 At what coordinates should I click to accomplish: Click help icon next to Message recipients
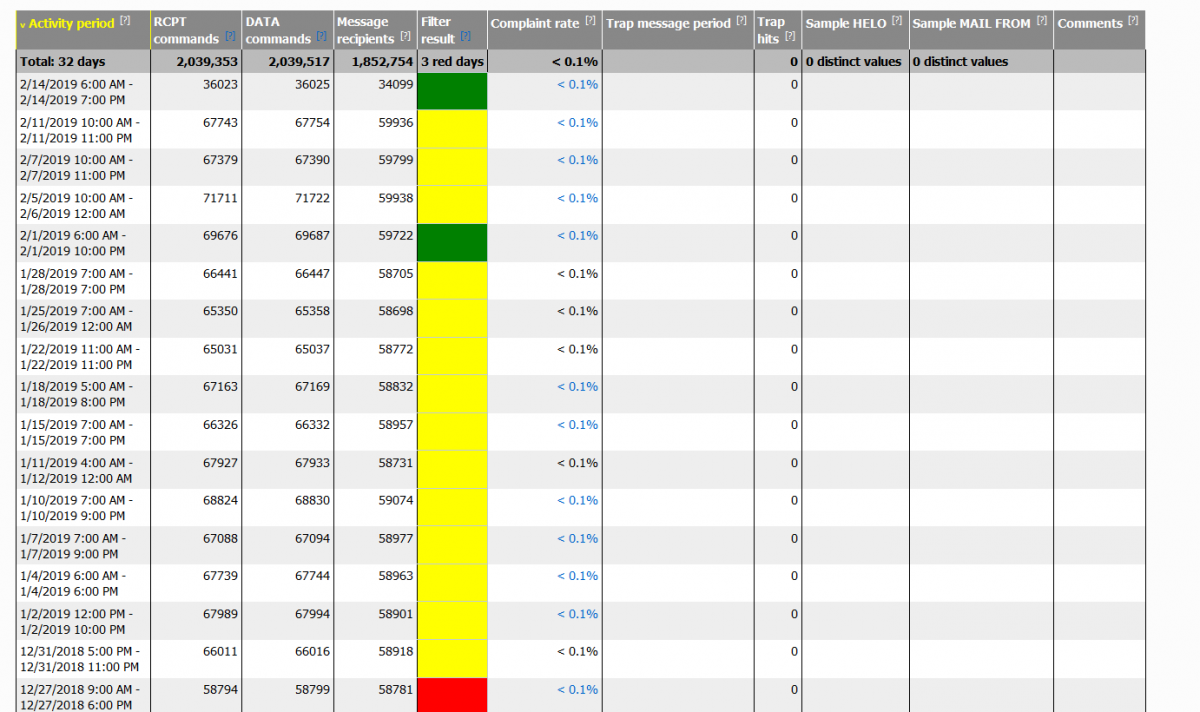pyautogui.click(x=405, y=37)
